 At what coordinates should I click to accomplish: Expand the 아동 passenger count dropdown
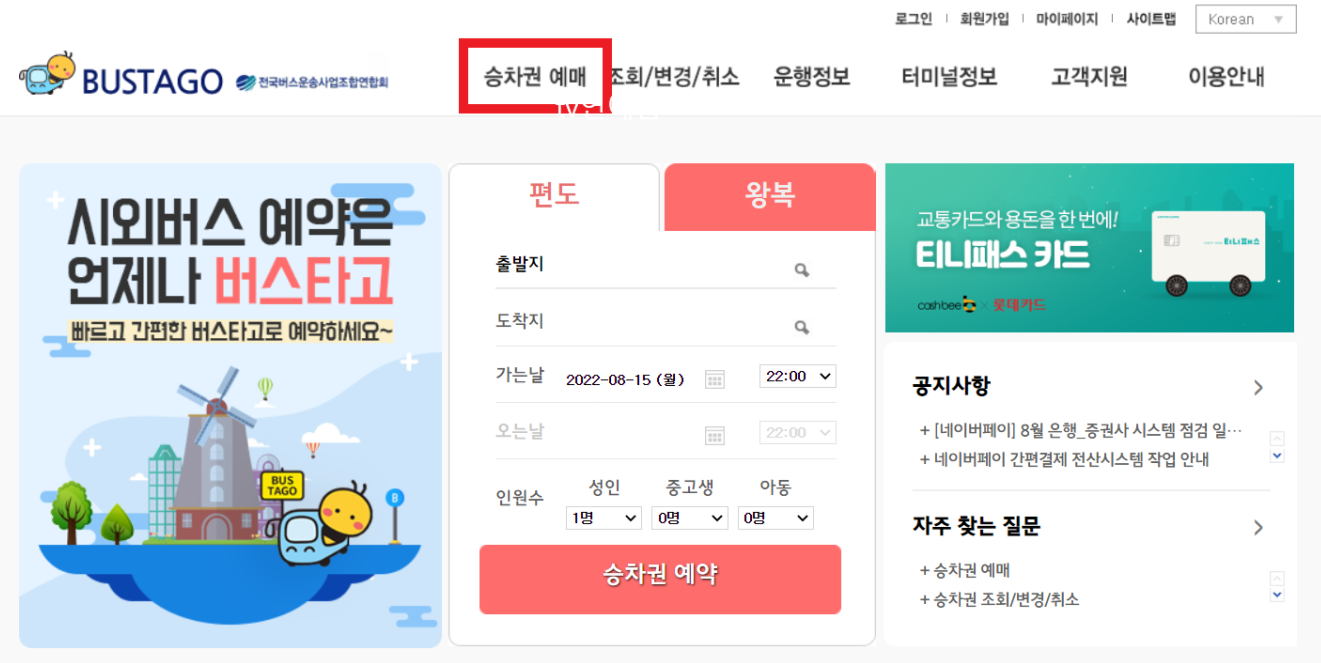click(x=776, y=518)
